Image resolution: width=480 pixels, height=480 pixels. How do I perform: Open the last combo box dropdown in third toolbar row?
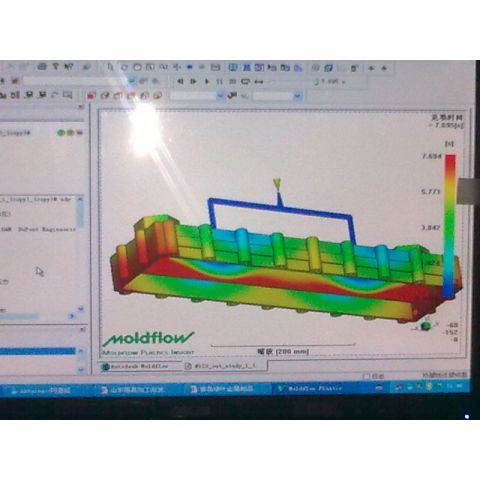point(297,96)
